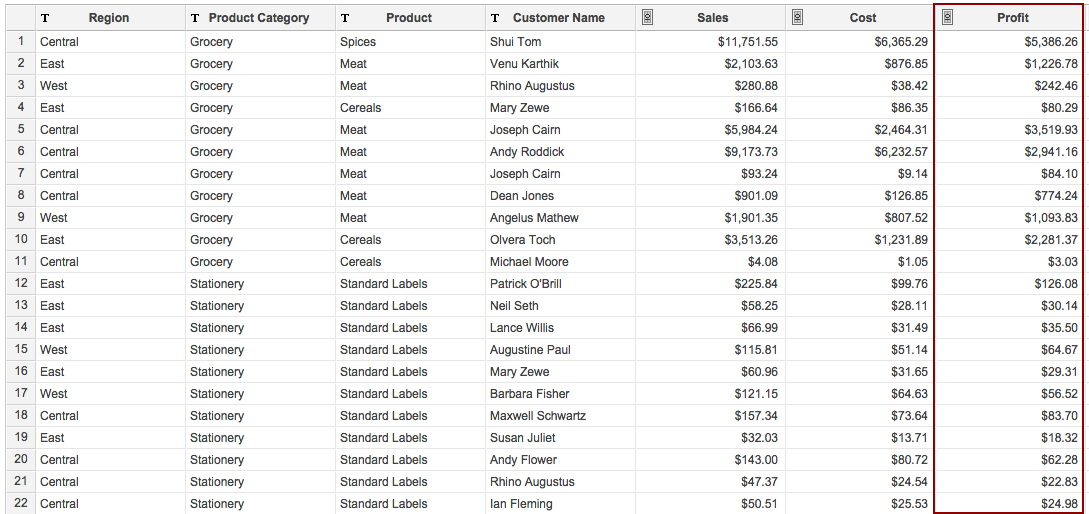Select the Region column header label
This screenshot has width=1089, height=514.
tap(108, 18)
